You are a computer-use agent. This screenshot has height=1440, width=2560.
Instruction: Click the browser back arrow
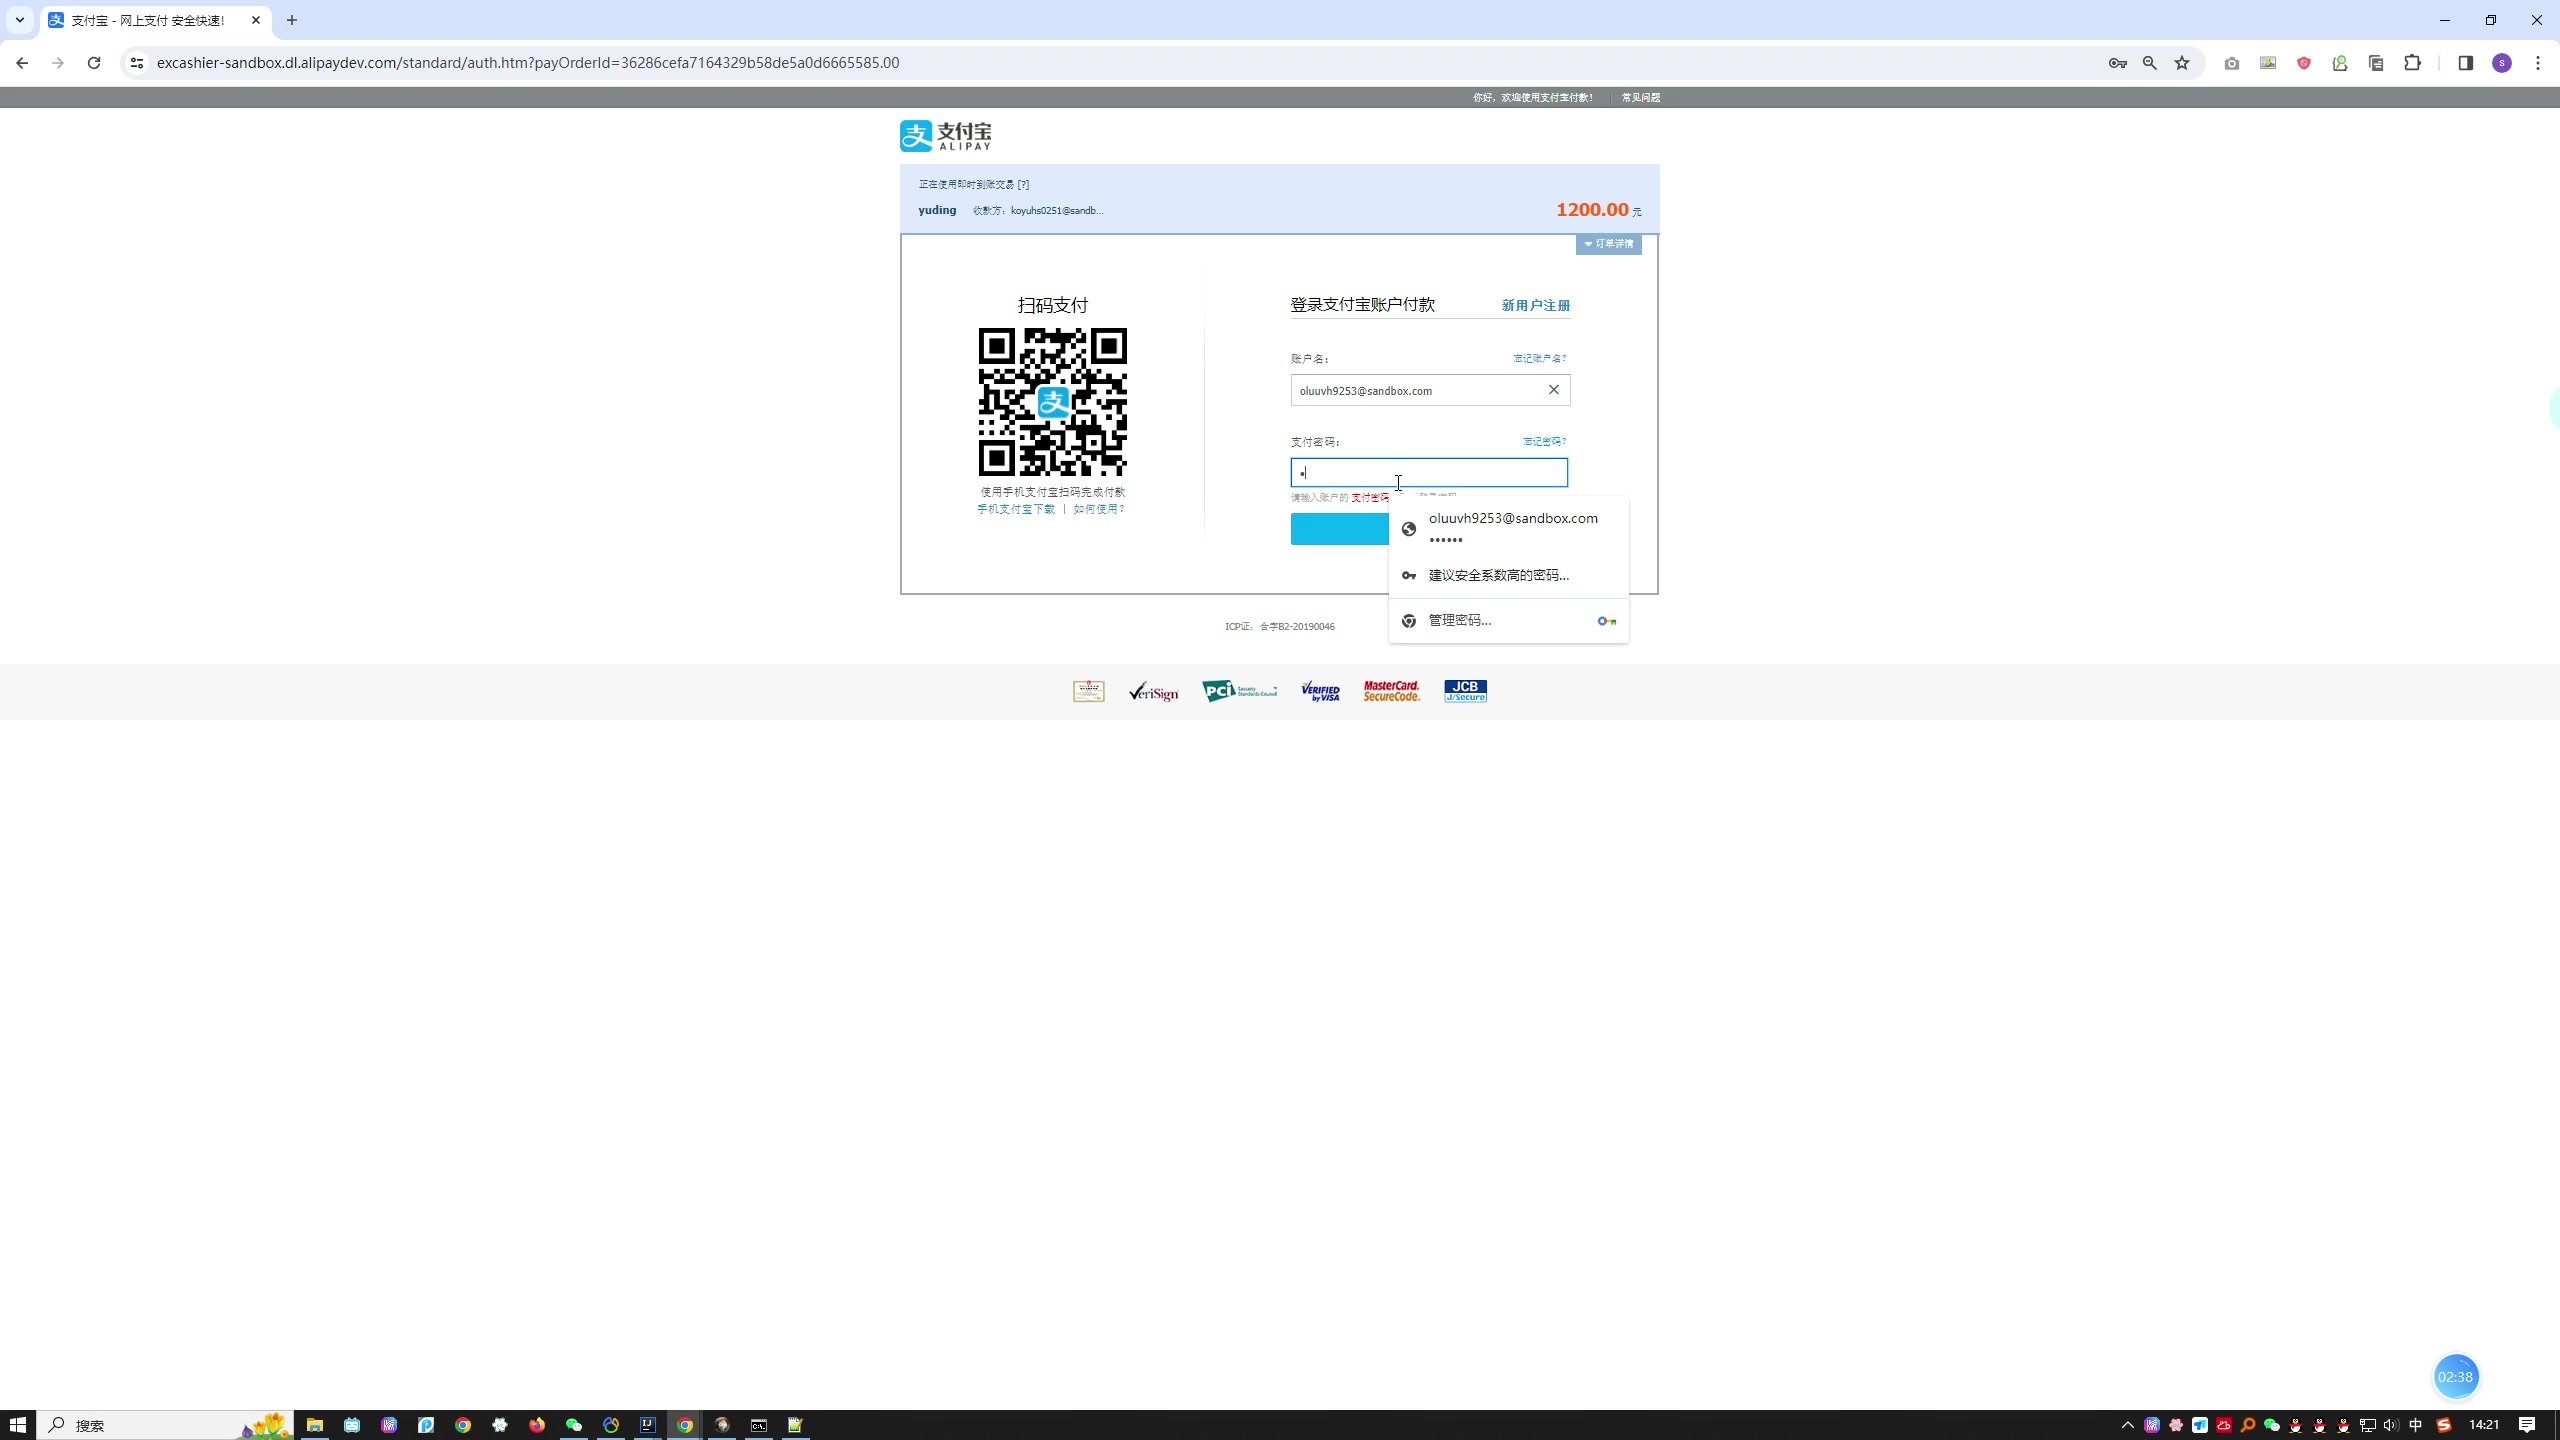[x=22, y=63]
